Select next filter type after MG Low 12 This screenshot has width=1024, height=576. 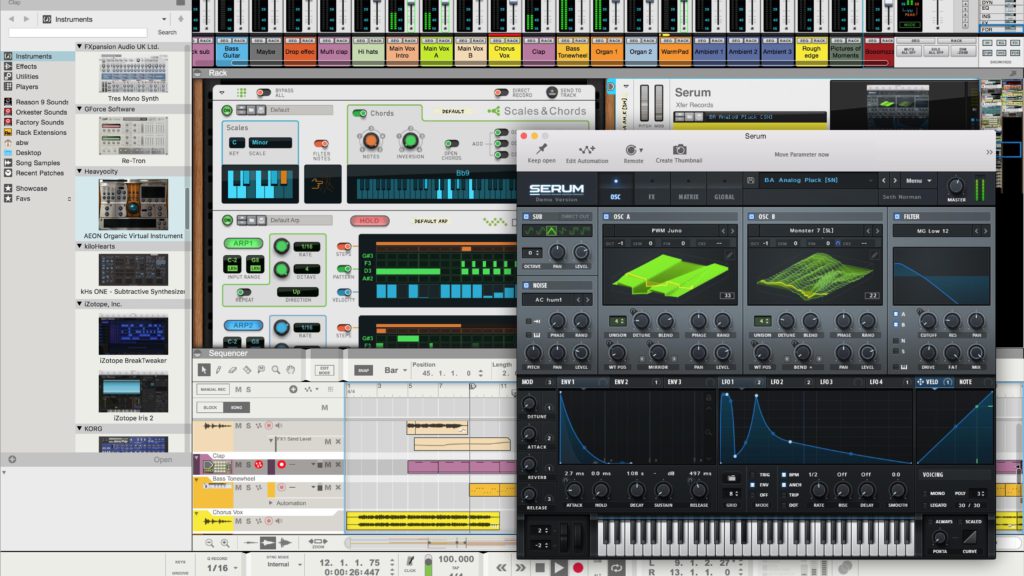point(985,231)
